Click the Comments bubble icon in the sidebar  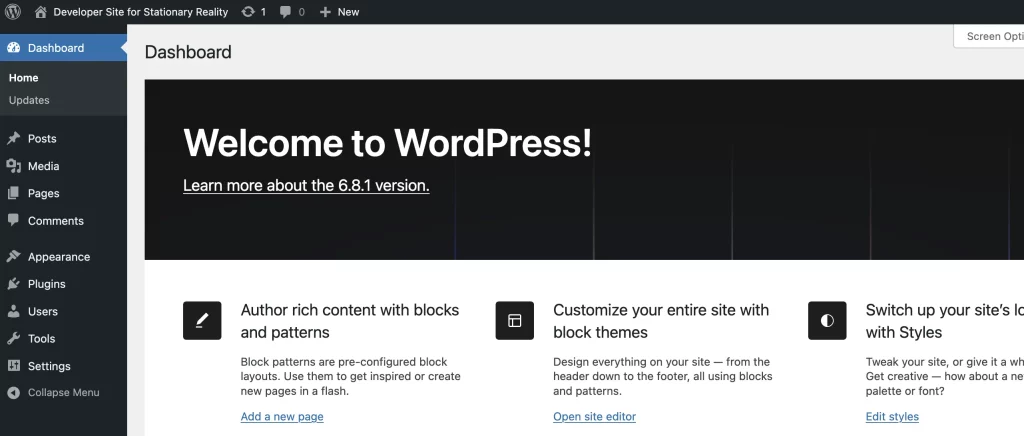13,221
